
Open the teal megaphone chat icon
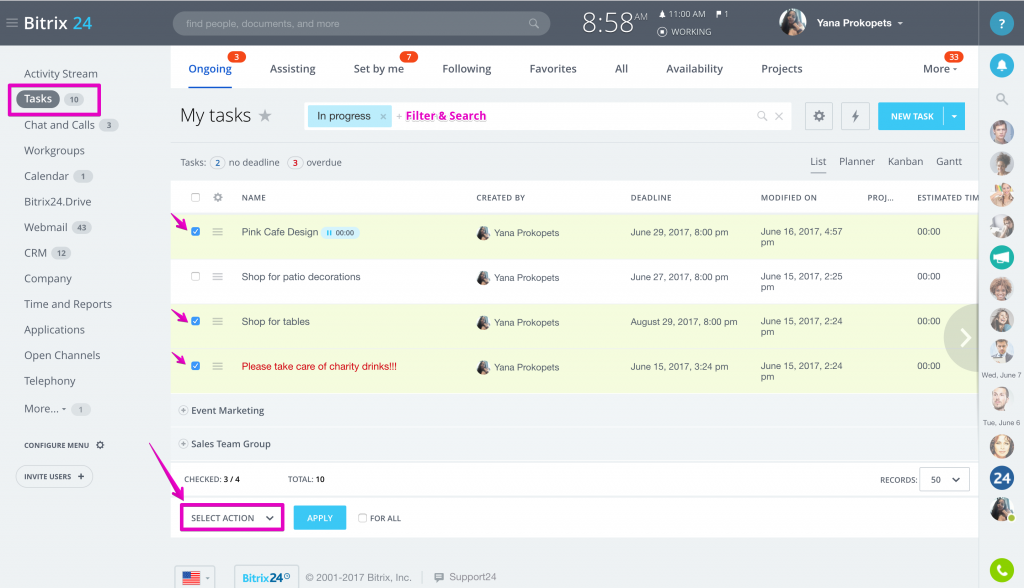(x=1001, y=257)
